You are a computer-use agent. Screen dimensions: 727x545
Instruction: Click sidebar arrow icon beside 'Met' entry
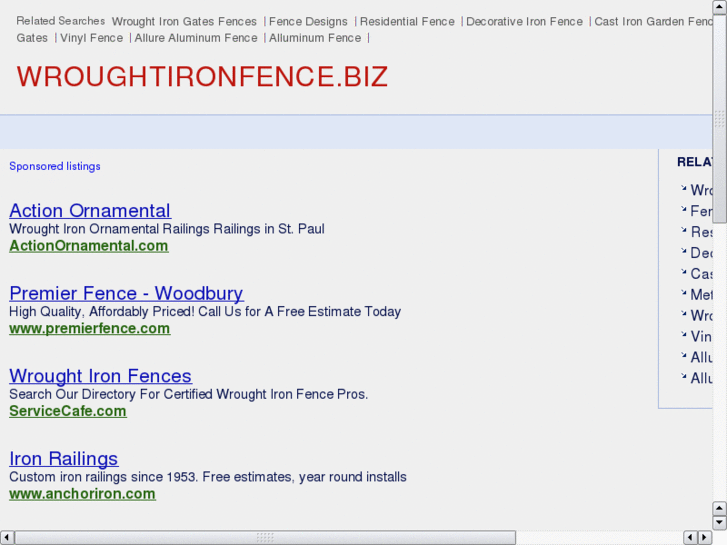coord(683,292)
